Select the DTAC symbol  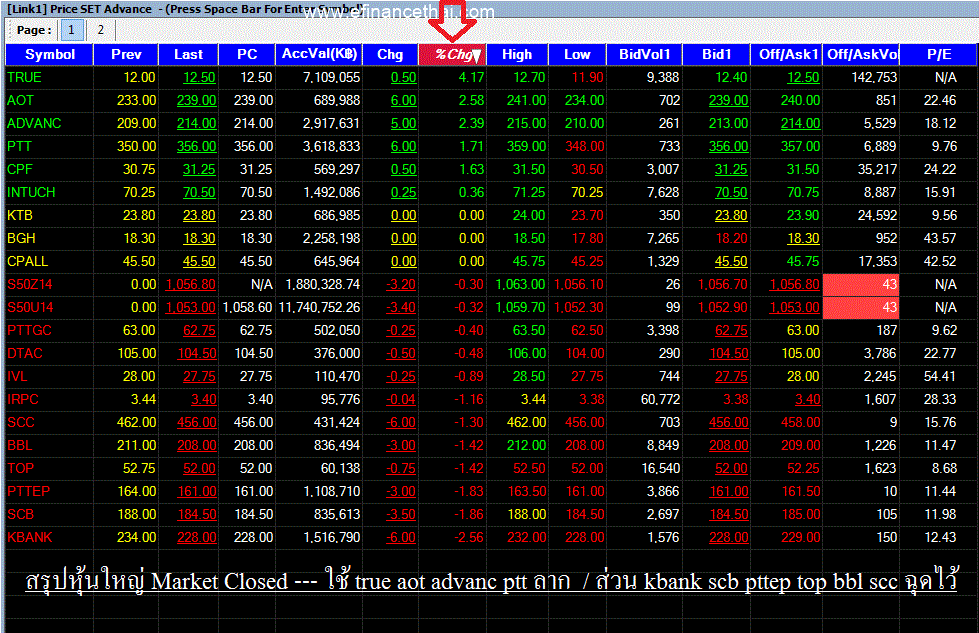coord(25,354)
